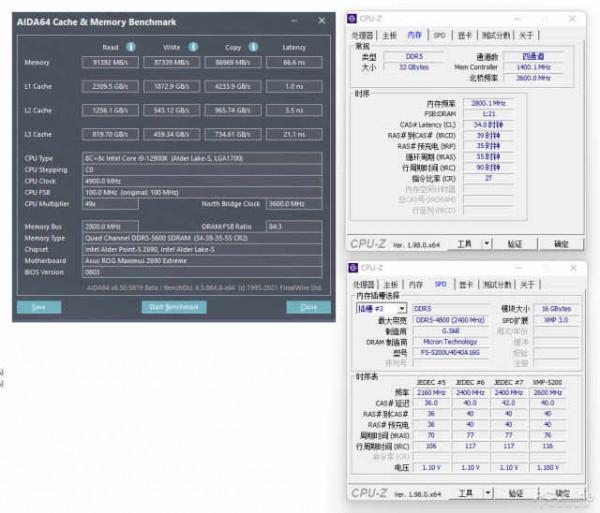Viewport: 600px width, 513px height.
Task: Click the Micron Technology DRAM manufacturer value
Action: coord(450,342)
